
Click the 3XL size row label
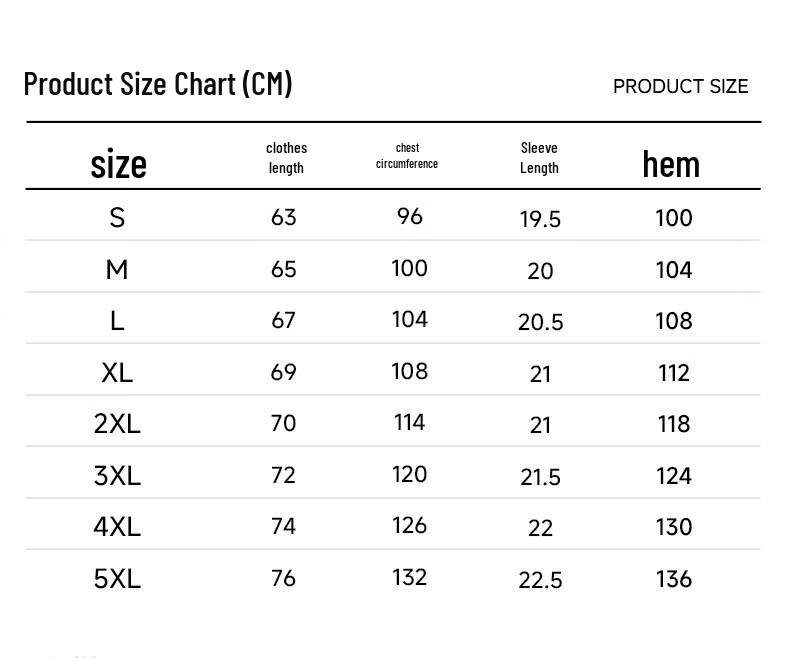point(117,476)
